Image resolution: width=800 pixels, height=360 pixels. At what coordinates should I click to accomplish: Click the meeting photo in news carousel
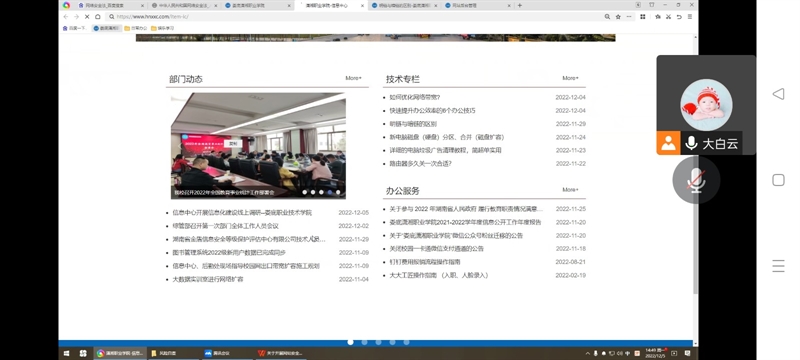coord(258,145)
